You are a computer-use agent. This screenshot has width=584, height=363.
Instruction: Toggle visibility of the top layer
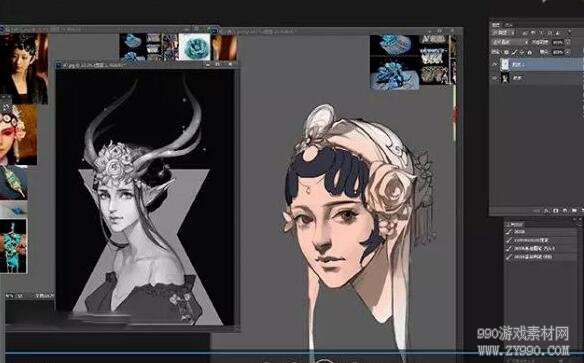pyautogui.click(x=494, y=64)
